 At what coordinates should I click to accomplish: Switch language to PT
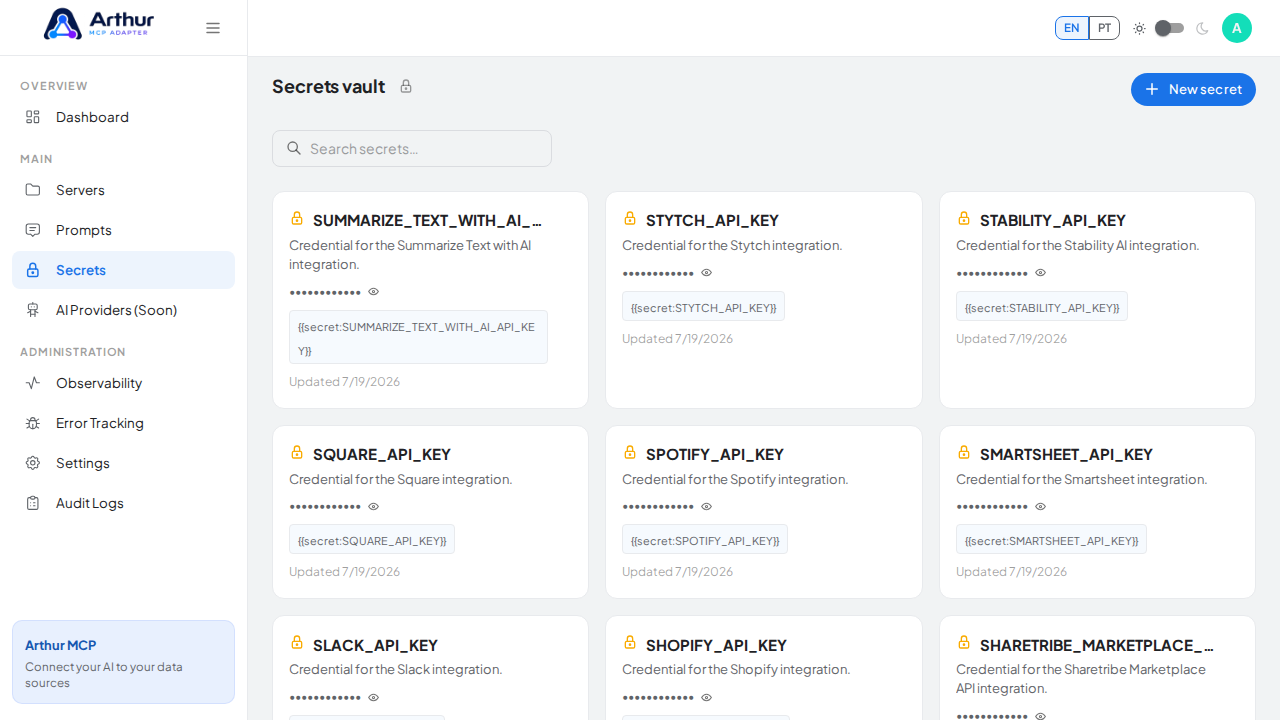(x=1104, y=28)
